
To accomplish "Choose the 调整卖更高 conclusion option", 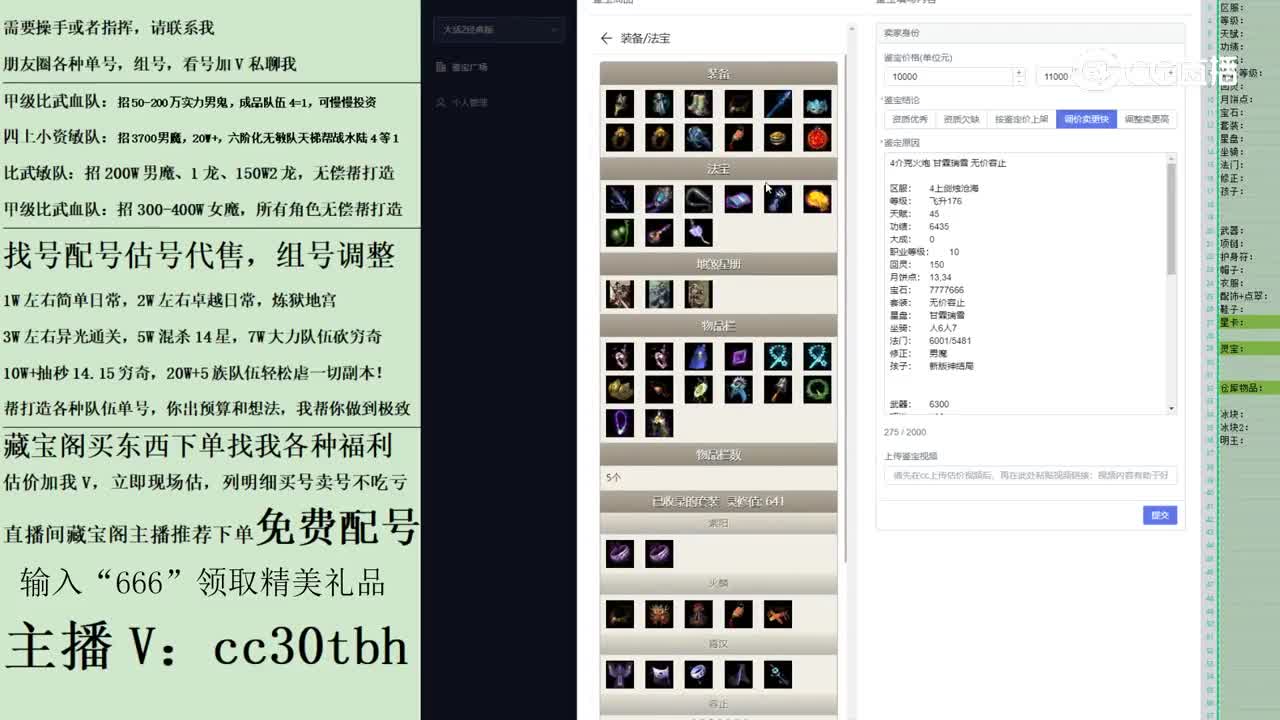I will 1147,119.
